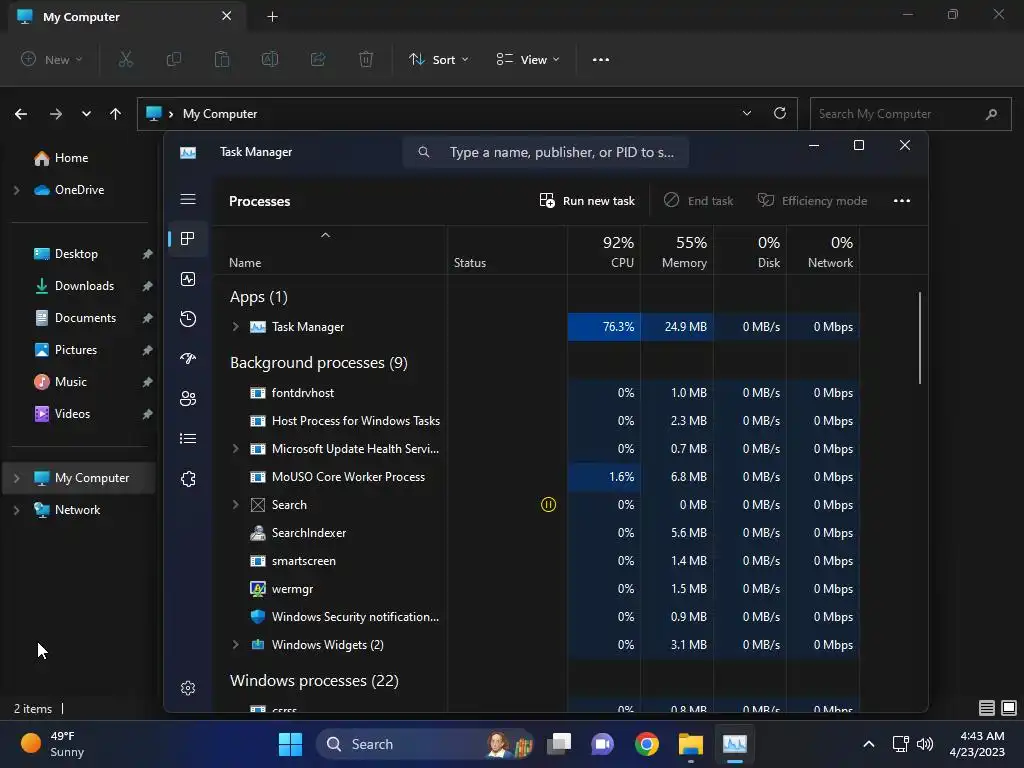Select the MoUSO Core Worker Process row
The width and height of the screenshot is (1024, 768).
536,477
